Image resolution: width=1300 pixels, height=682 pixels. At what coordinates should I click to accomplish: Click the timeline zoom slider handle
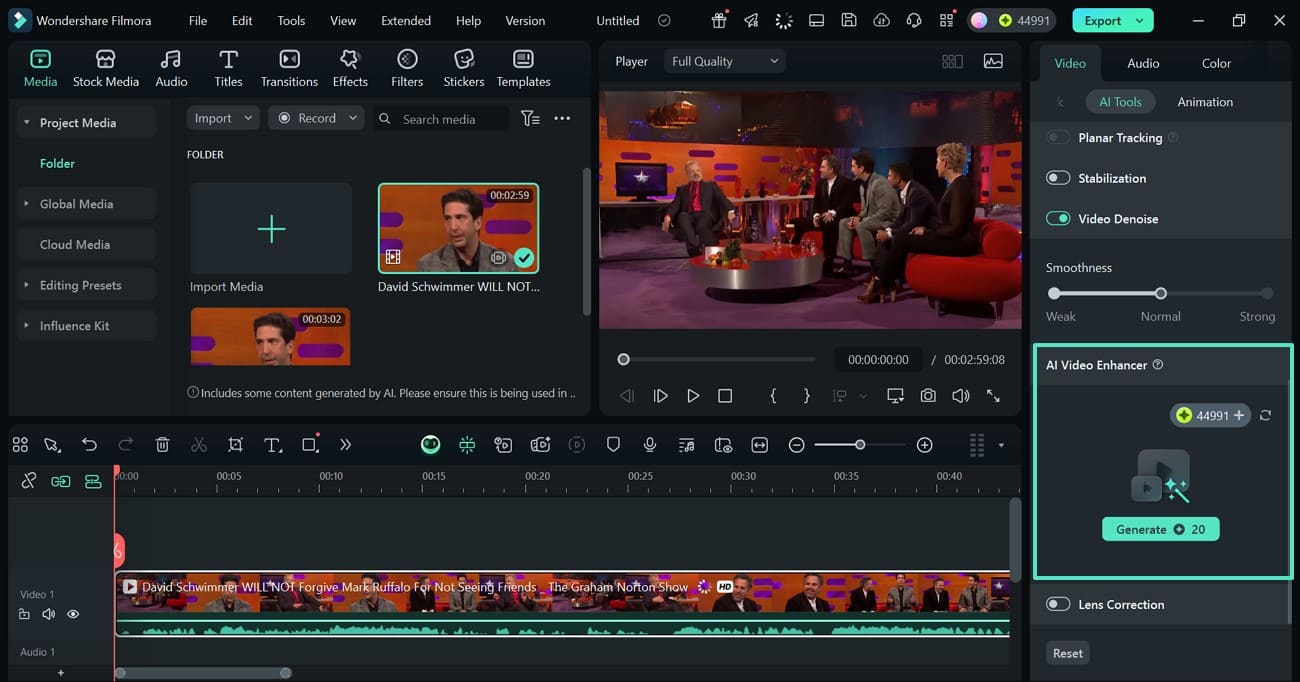tap(860, 445)
